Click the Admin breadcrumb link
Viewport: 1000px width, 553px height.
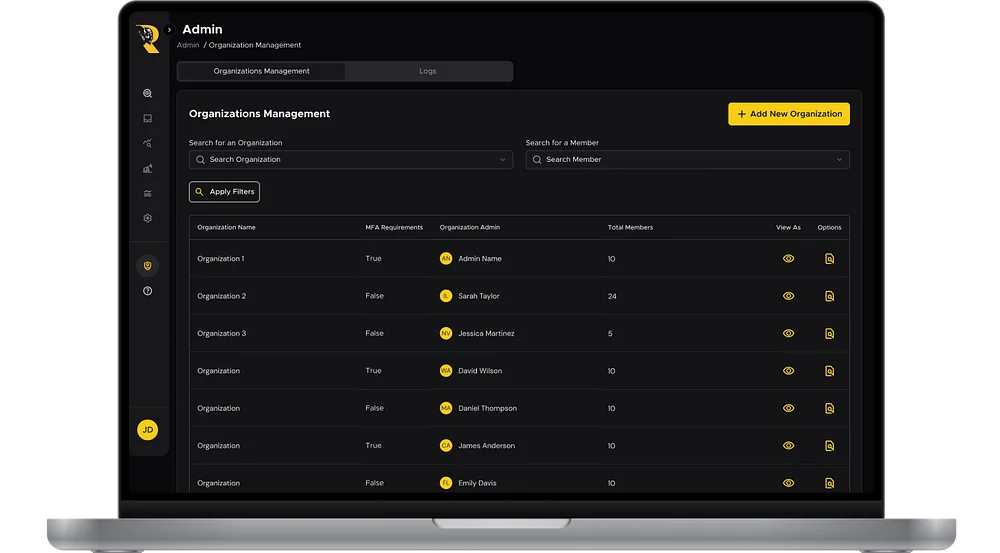coord(188,45)
